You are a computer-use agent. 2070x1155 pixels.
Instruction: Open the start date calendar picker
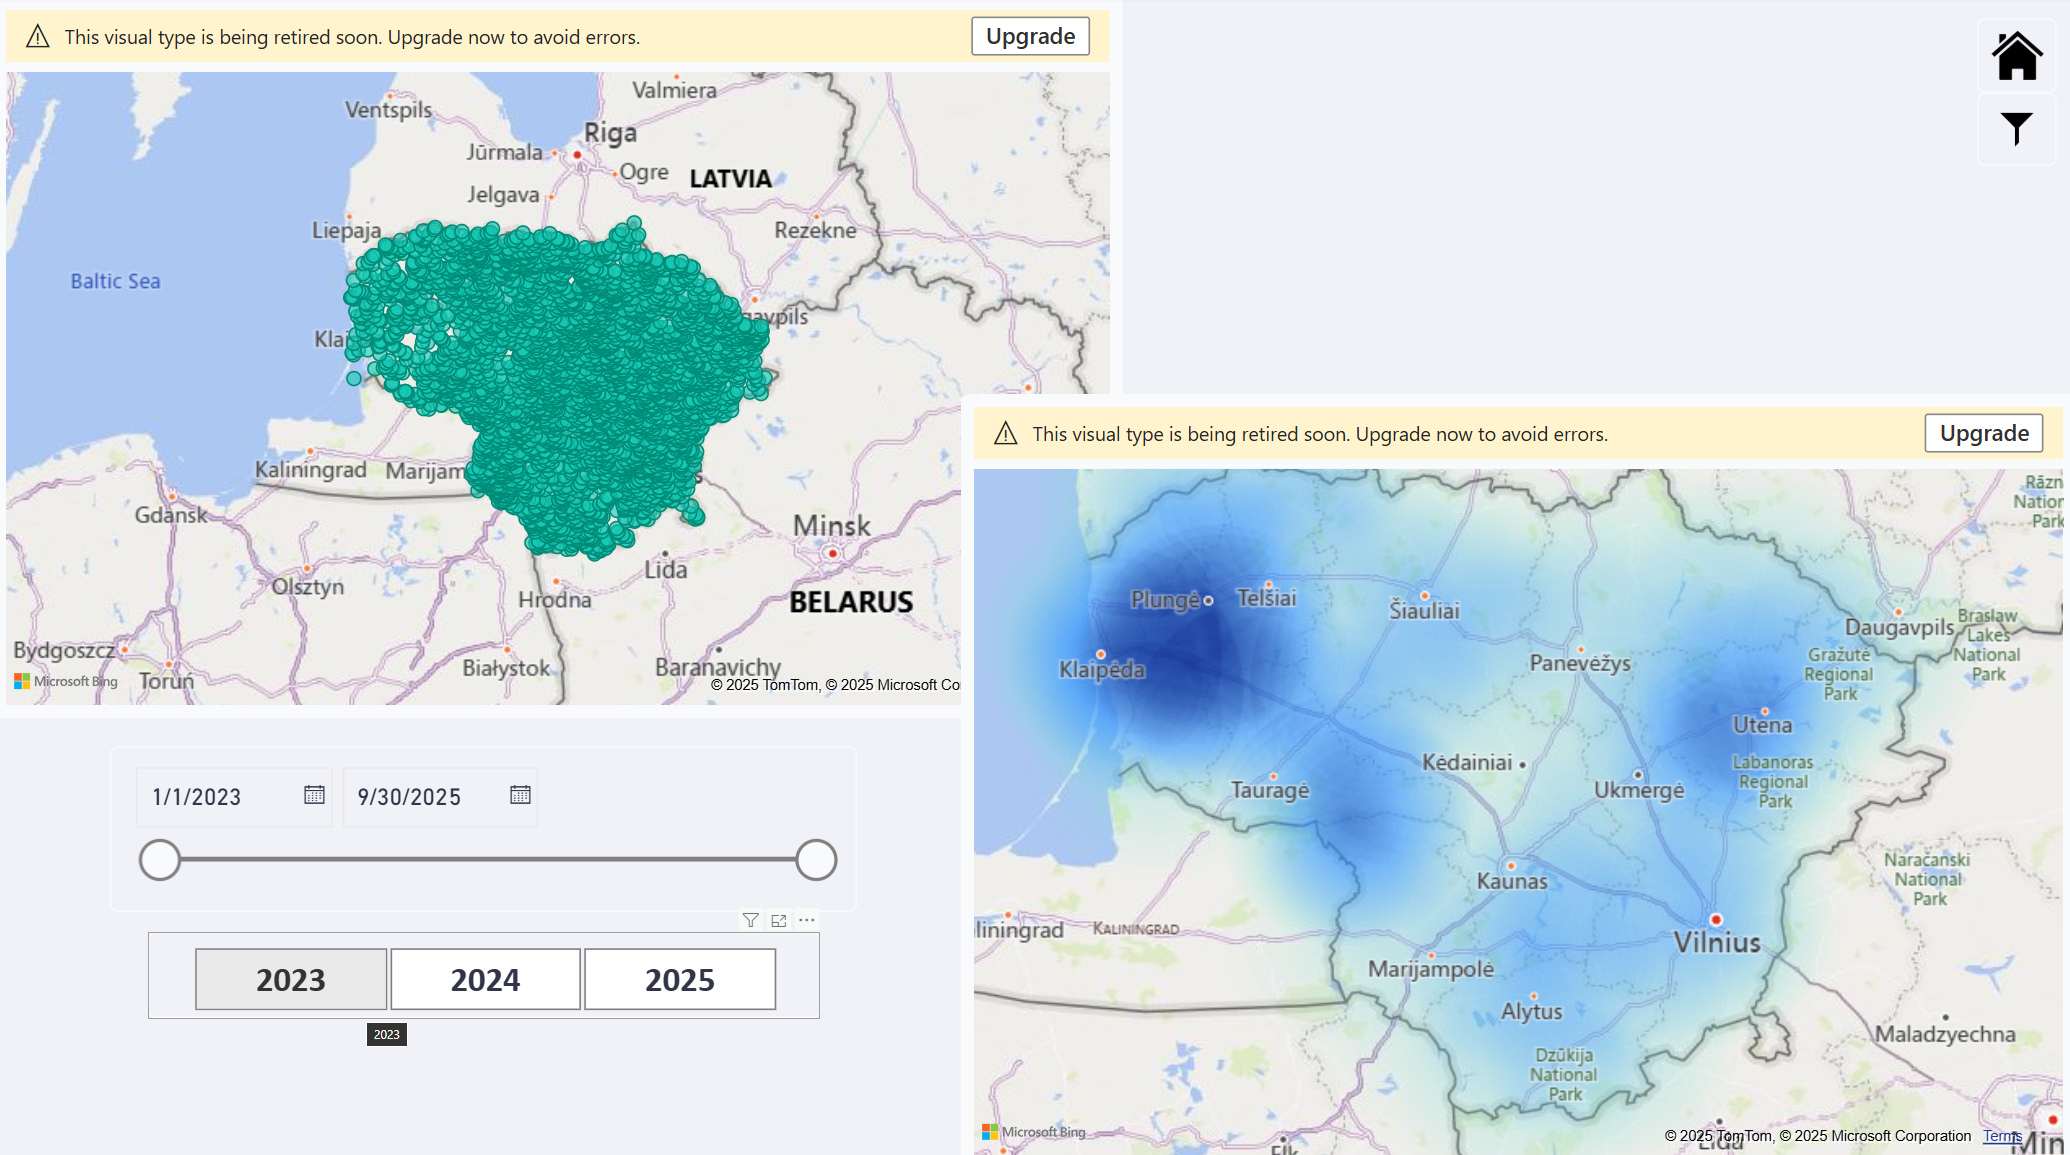314,795
